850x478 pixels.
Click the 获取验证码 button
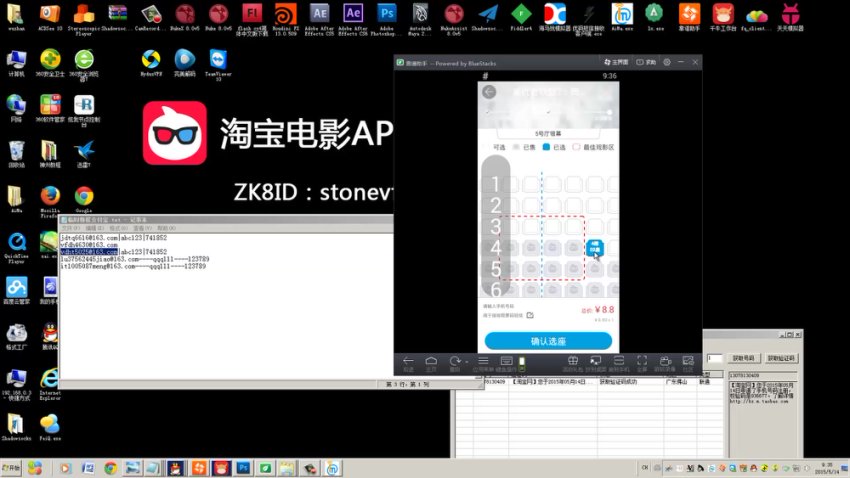pyautogui.click(x=780, y=358)
